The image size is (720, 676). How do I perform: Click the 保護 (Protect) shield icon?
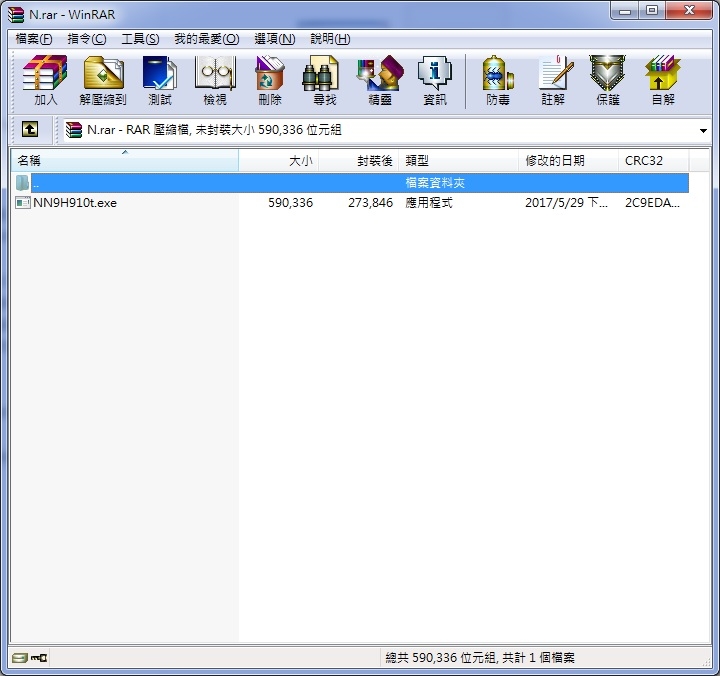608,80
